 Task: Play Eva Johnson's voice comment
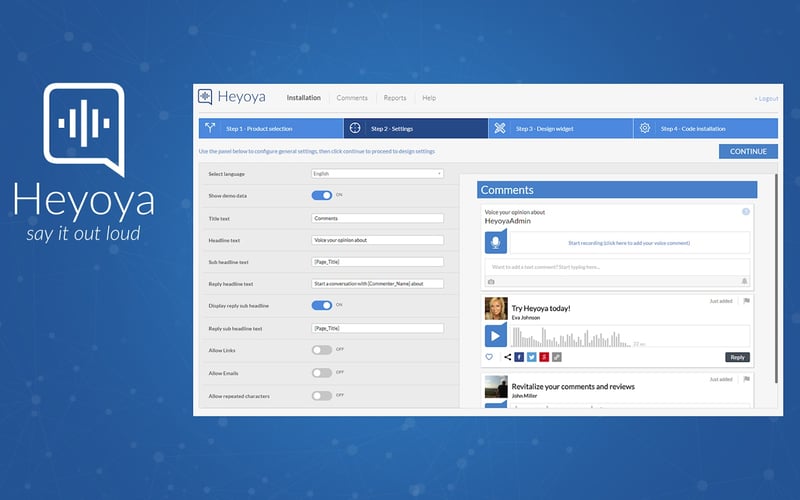(x=495, y=336)
